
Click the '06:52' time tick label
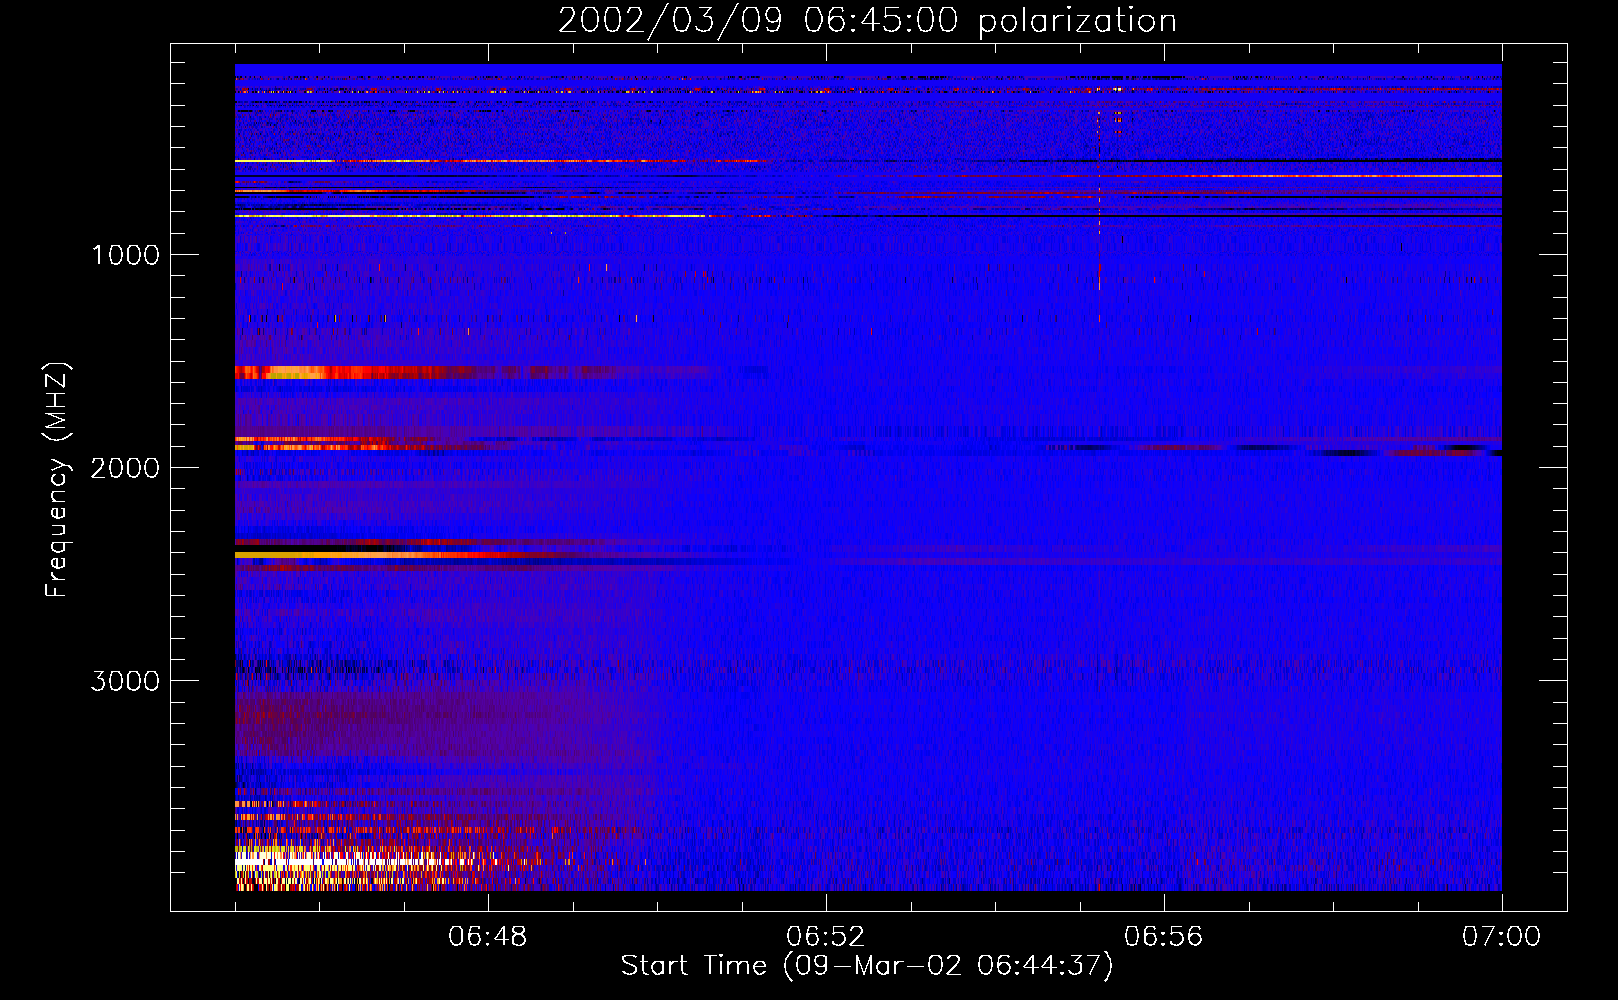coord(826,937)
